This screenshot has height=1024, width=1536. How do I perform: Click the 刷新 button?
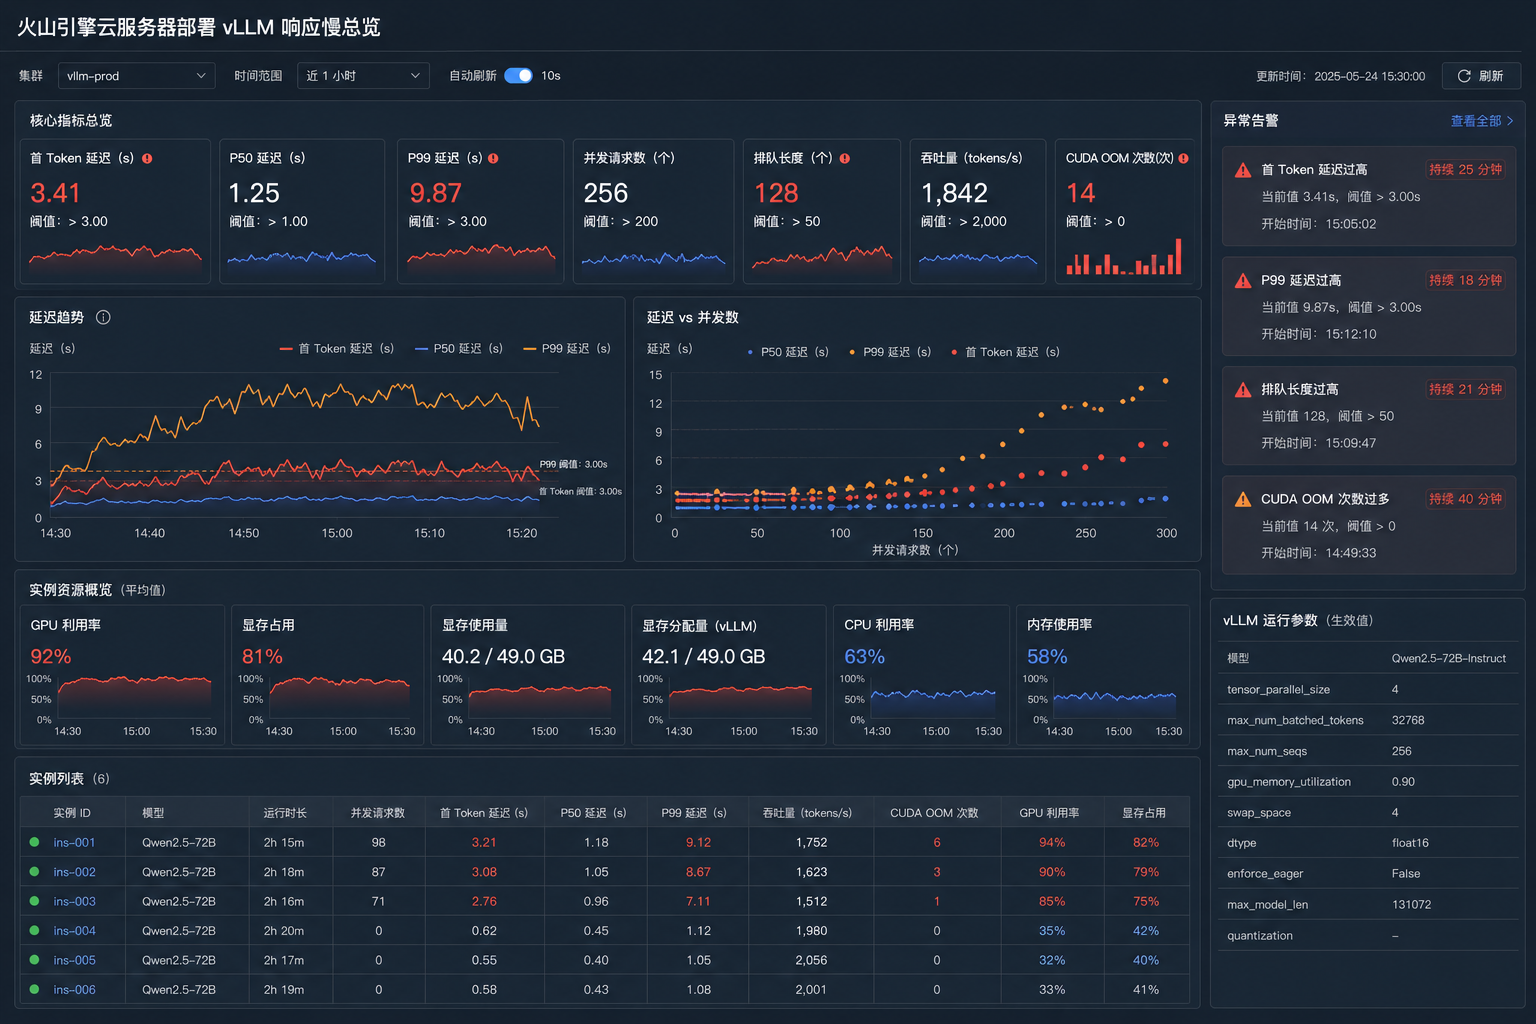(x=1481, y=76)
